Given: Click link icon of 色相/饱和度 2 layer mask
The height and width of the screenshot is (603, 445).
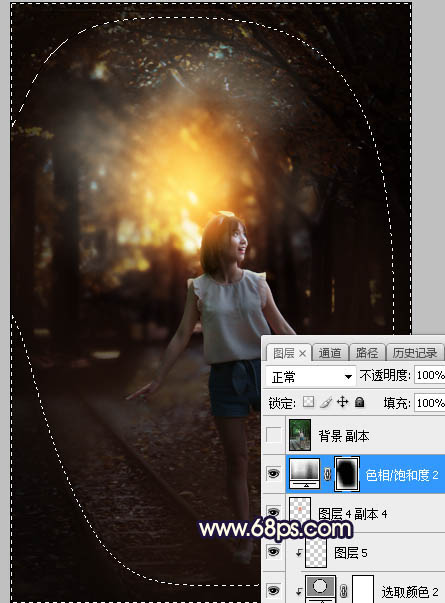Looking at the screenshot, I should [327, 474].
